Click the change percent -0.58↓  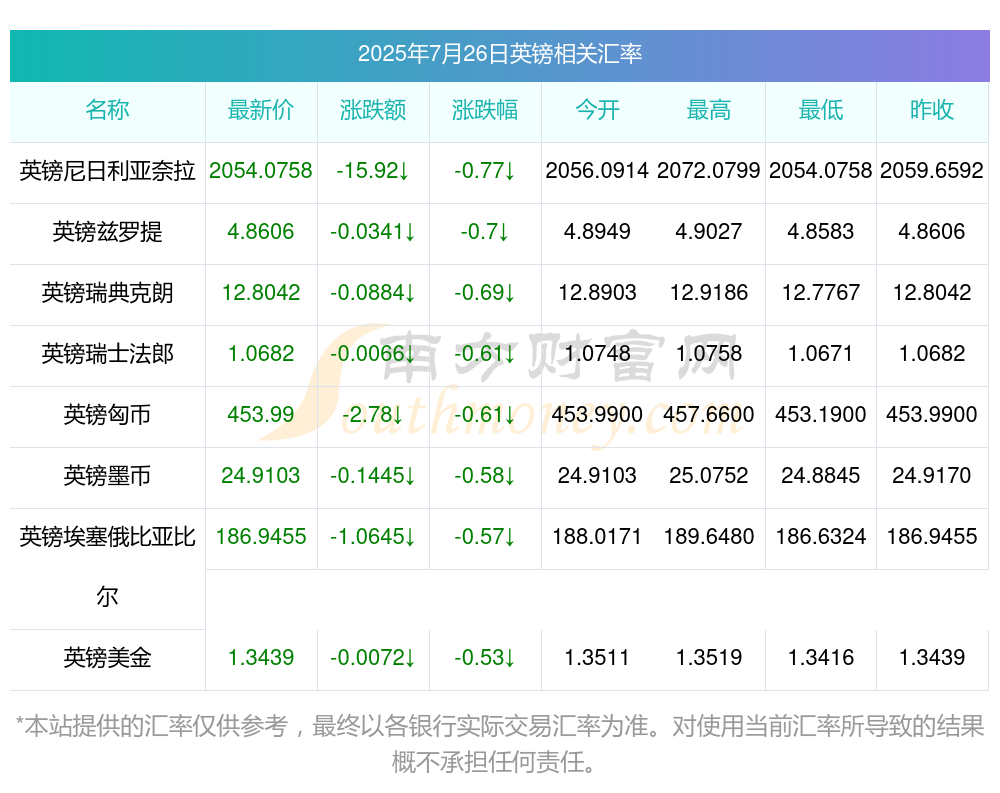485,476
